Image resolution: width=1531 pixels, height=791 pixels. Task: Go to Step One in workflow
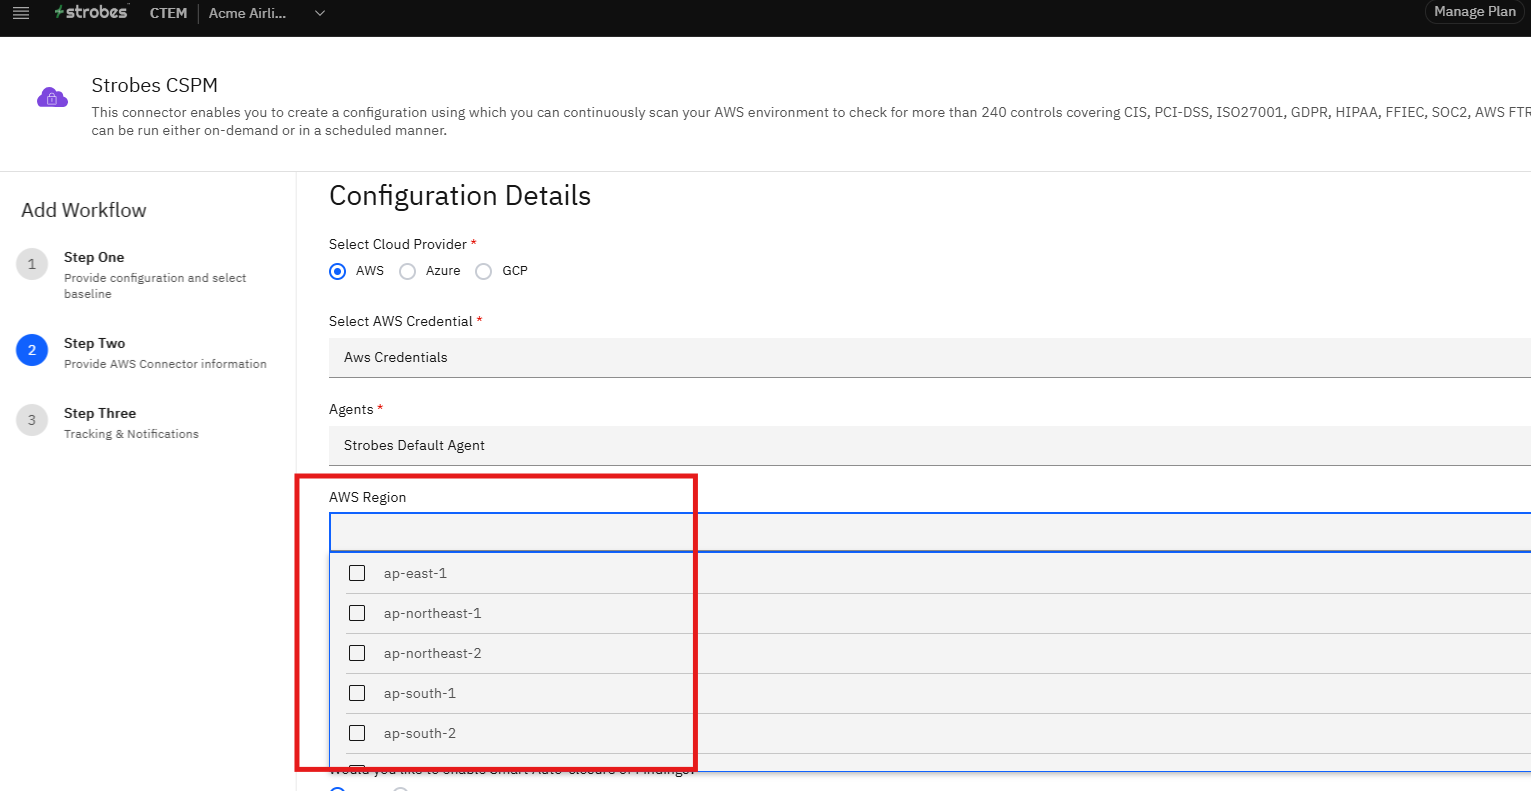pos(94,257)
